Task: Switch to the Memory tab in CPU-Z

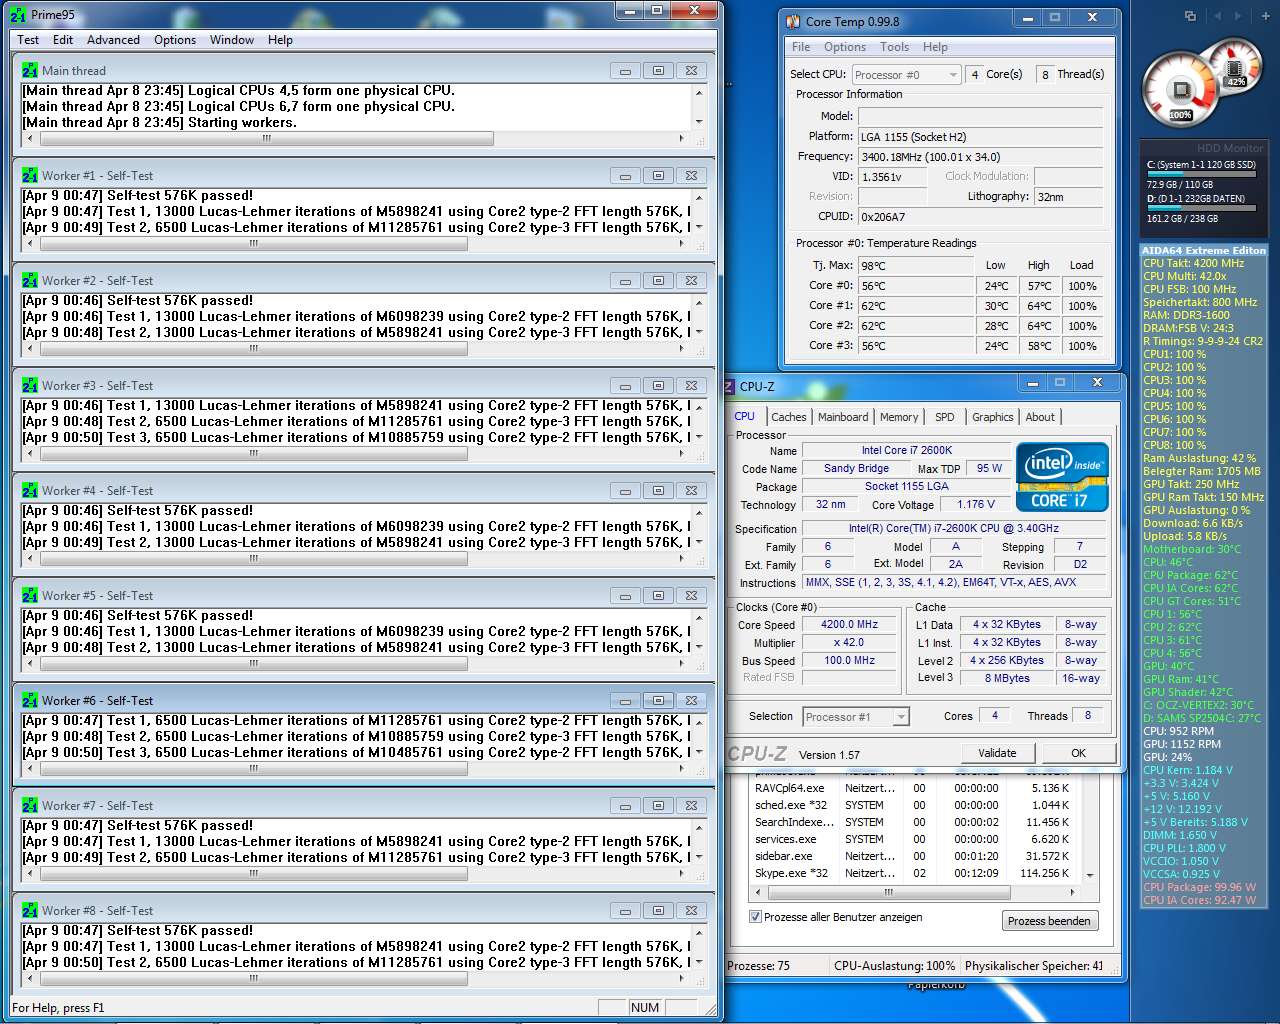Action: 898,417
